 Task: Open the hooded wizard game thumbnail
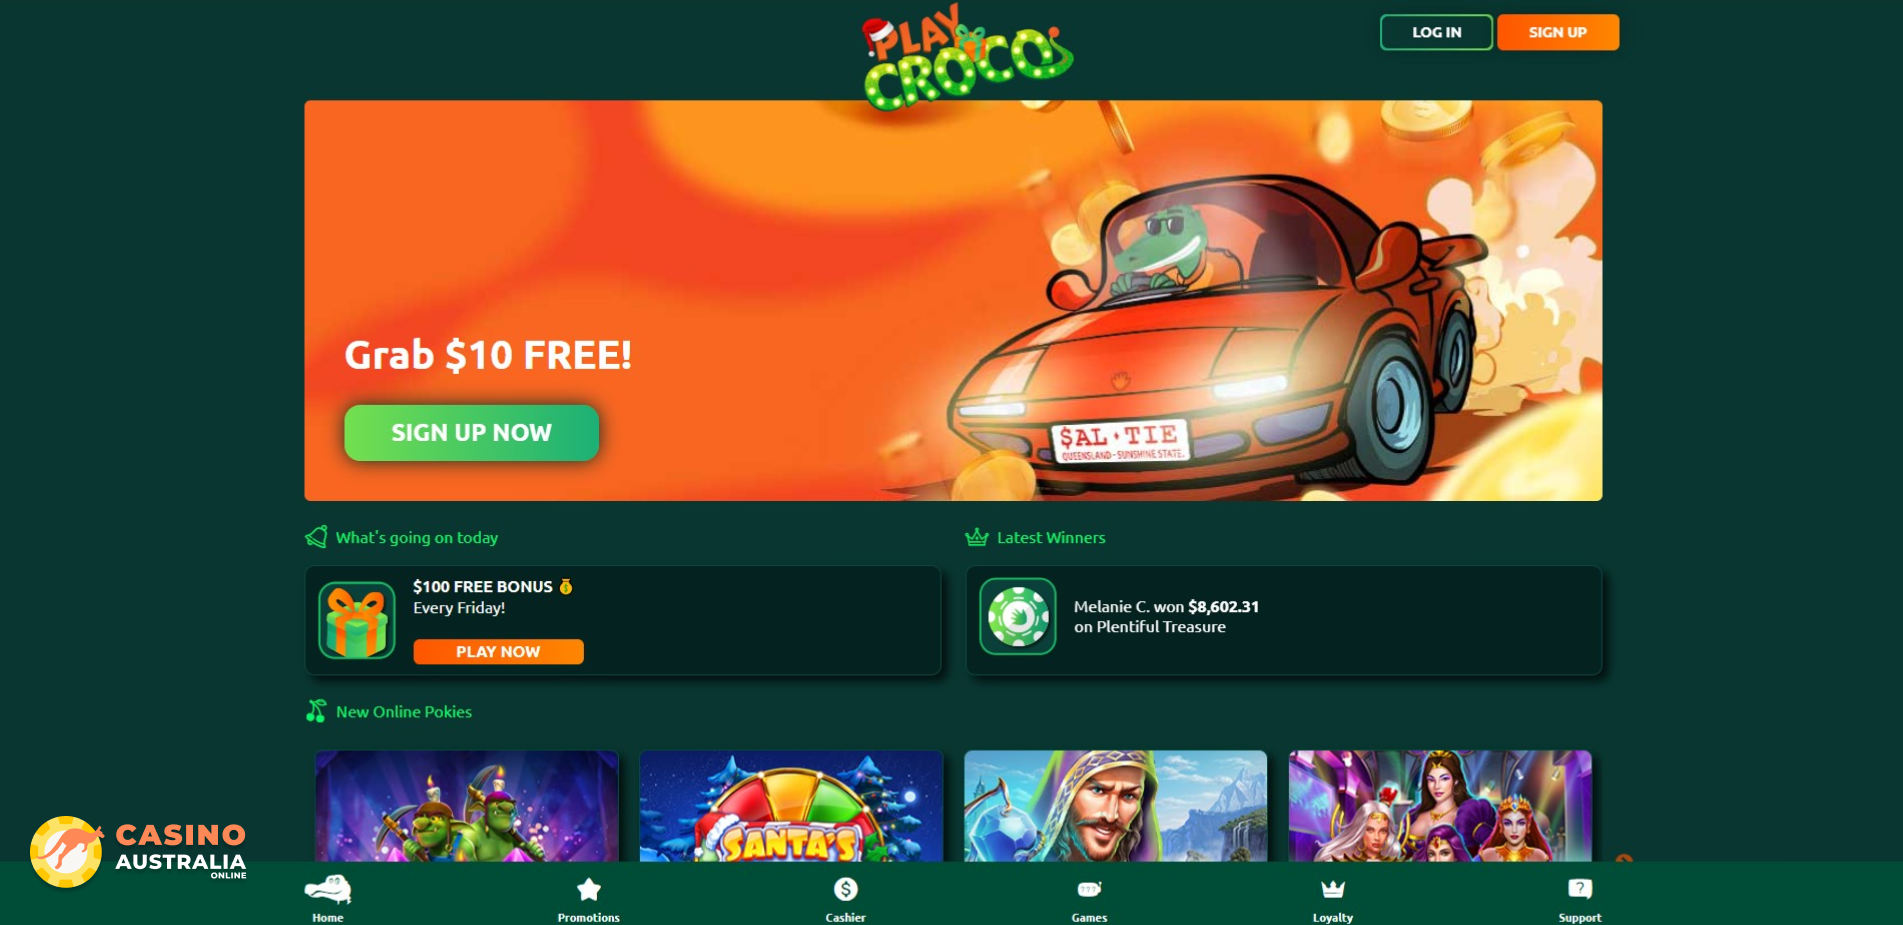pyautogui.click(x=1115, y=806)
